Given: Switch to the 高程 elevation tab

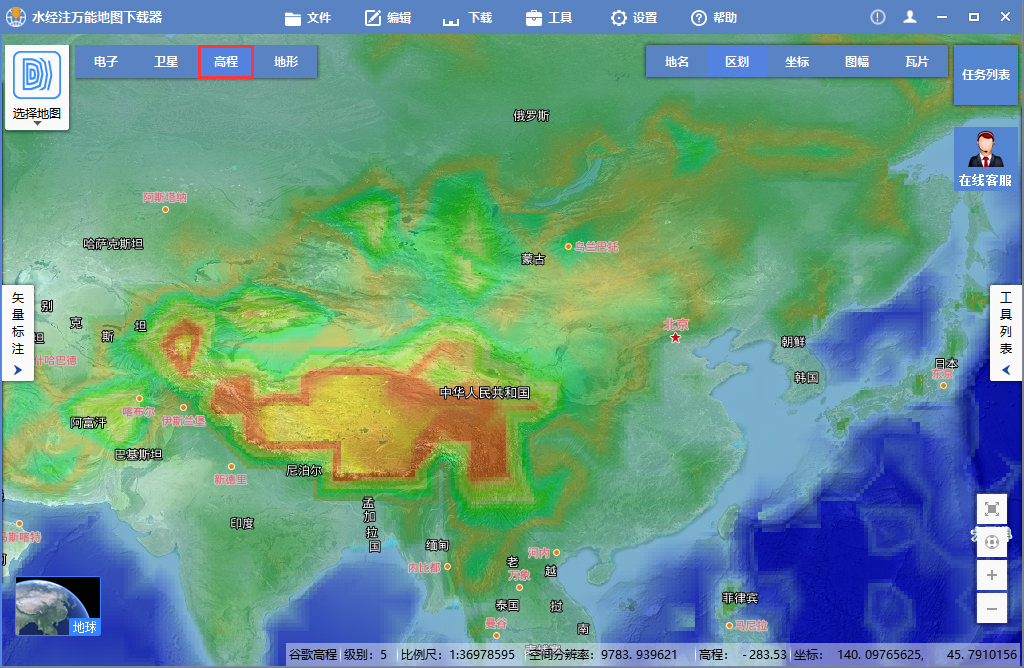Looking at the screenshot, I should [225, 61].
